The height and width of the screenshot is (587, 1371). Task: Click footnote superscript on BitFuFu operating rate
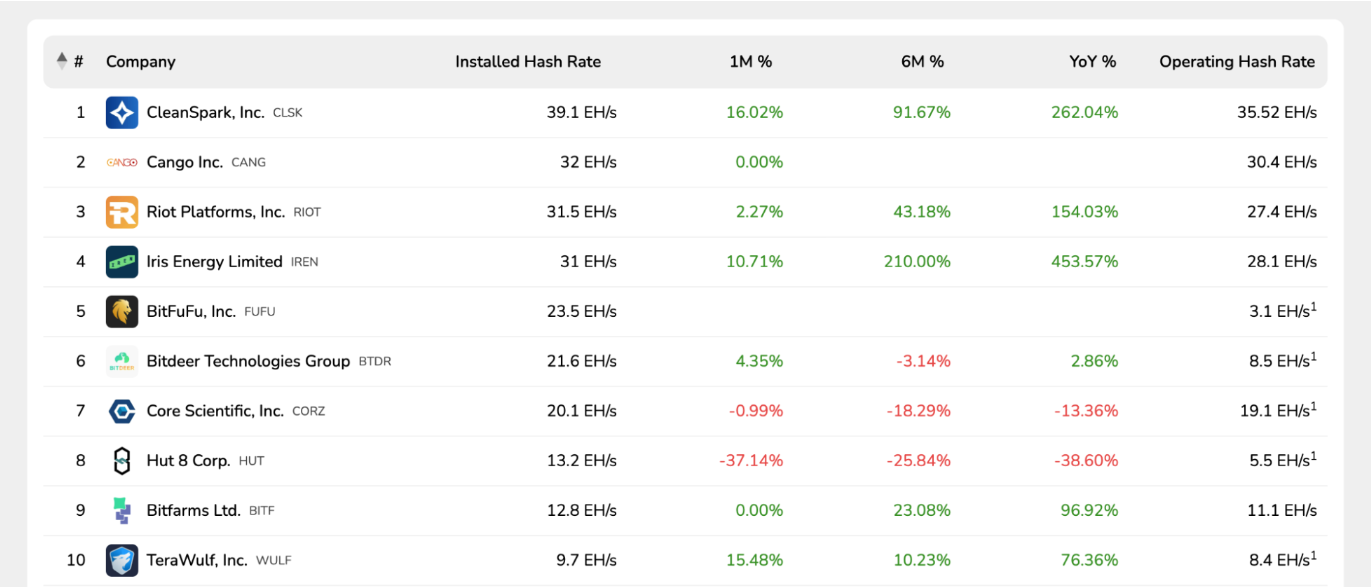coord(1313,306)
